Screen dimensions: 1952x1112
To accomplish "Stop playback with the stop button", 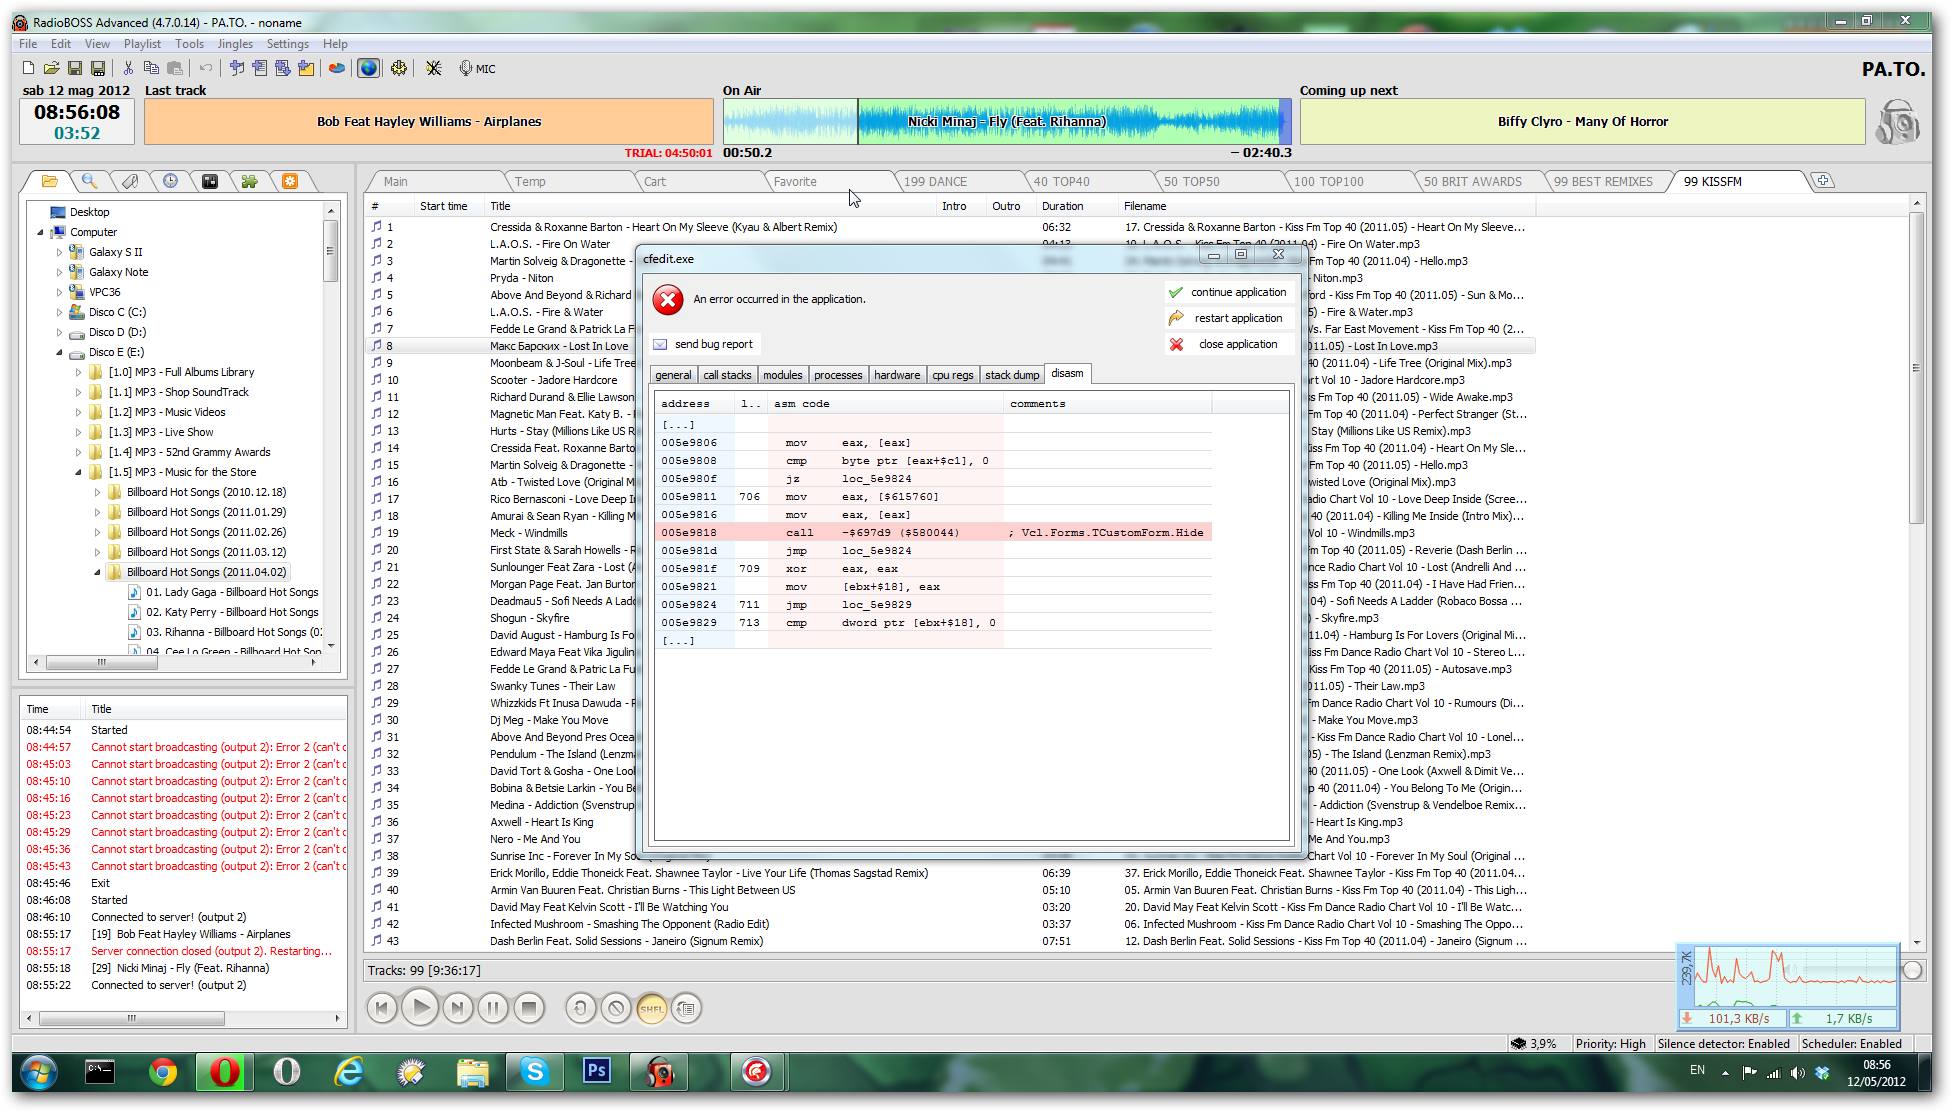I will pyautogui.click(x=530, y=1008).
